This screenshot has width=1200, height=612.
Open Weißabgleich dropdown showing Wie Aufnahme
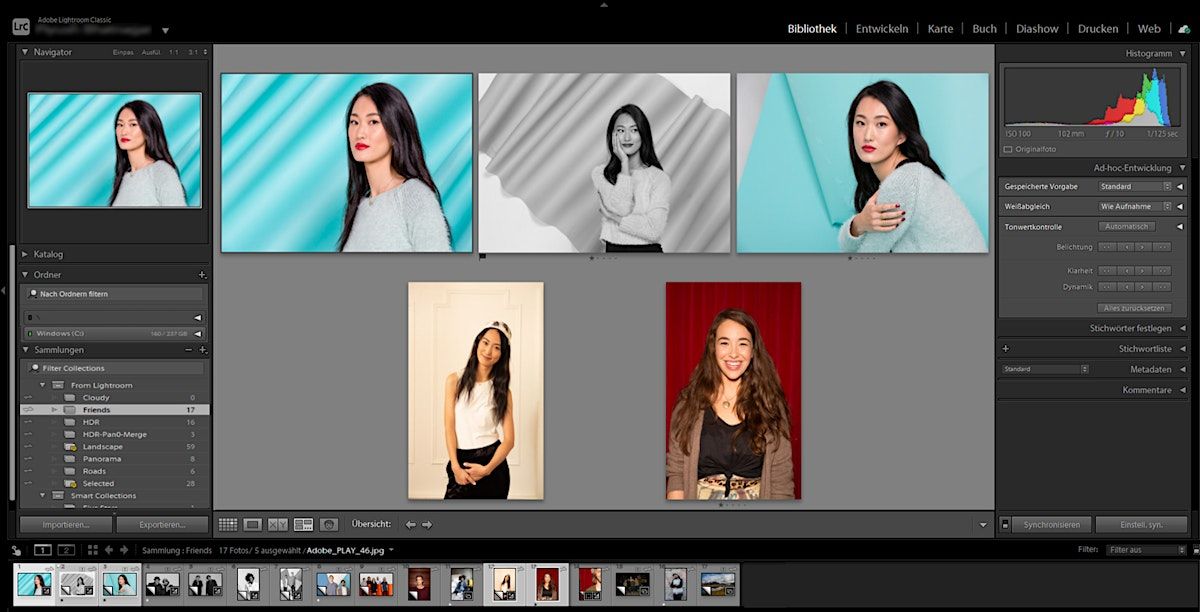(1135, 206)
